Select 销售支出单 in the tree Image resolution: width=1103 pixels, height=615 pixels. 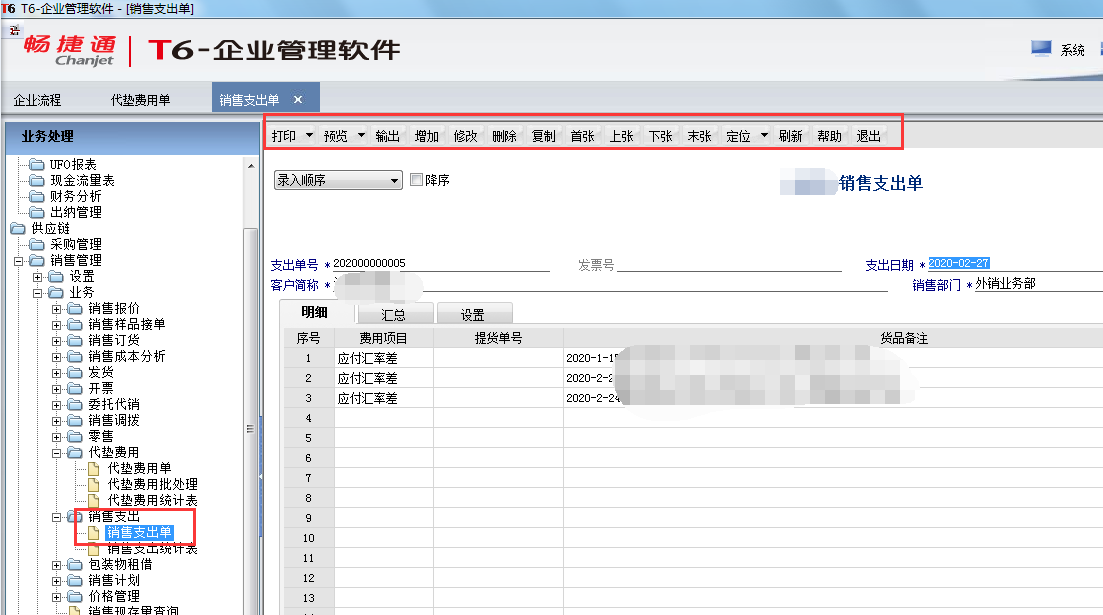(139, 533)
